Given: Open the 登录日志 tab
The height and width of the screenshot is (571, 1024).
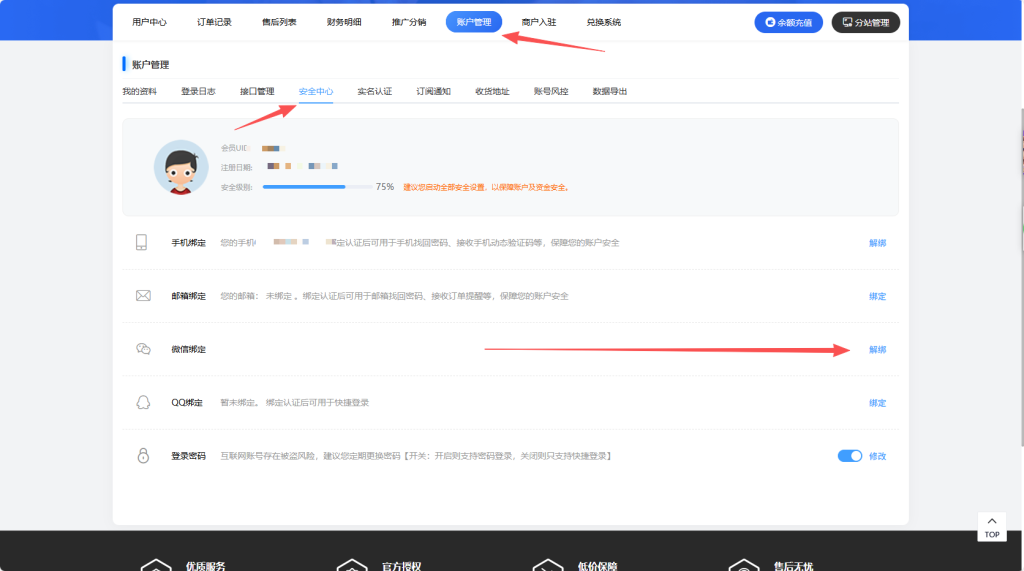Looking at the screenshot, I should coord(198,91).
